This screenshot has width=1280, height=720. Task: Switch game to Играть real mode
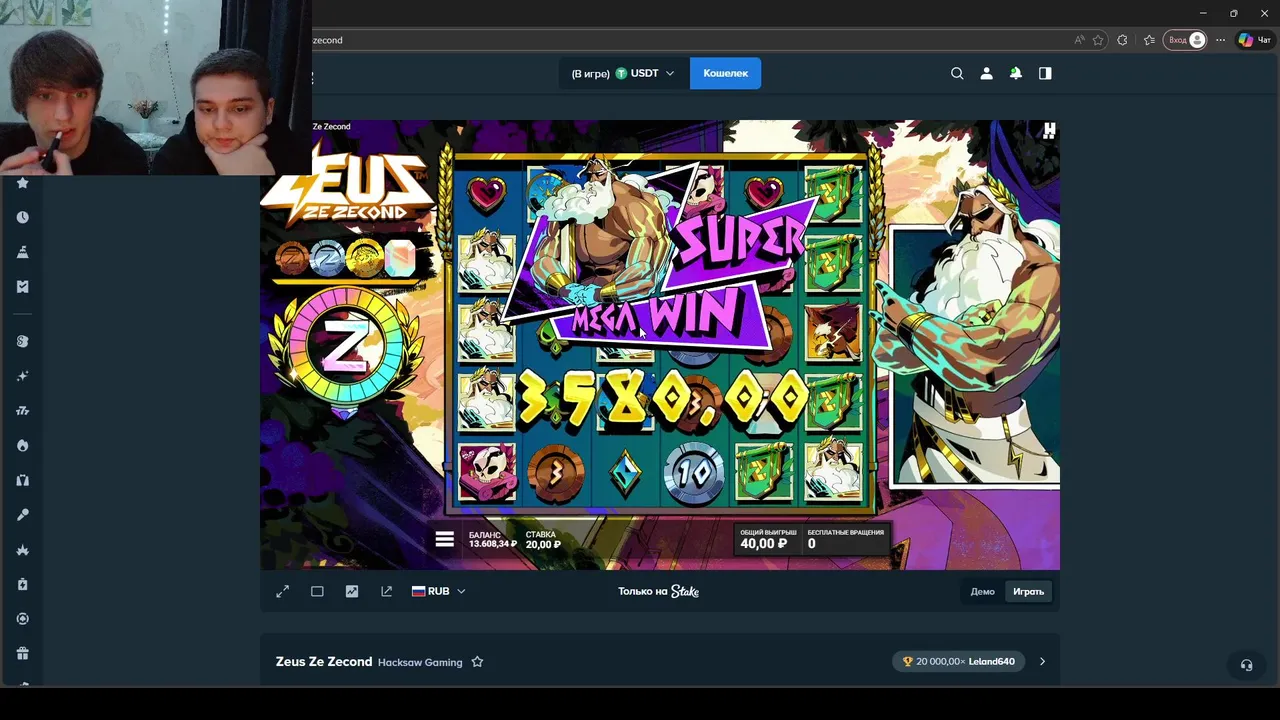click(1028, 592)
